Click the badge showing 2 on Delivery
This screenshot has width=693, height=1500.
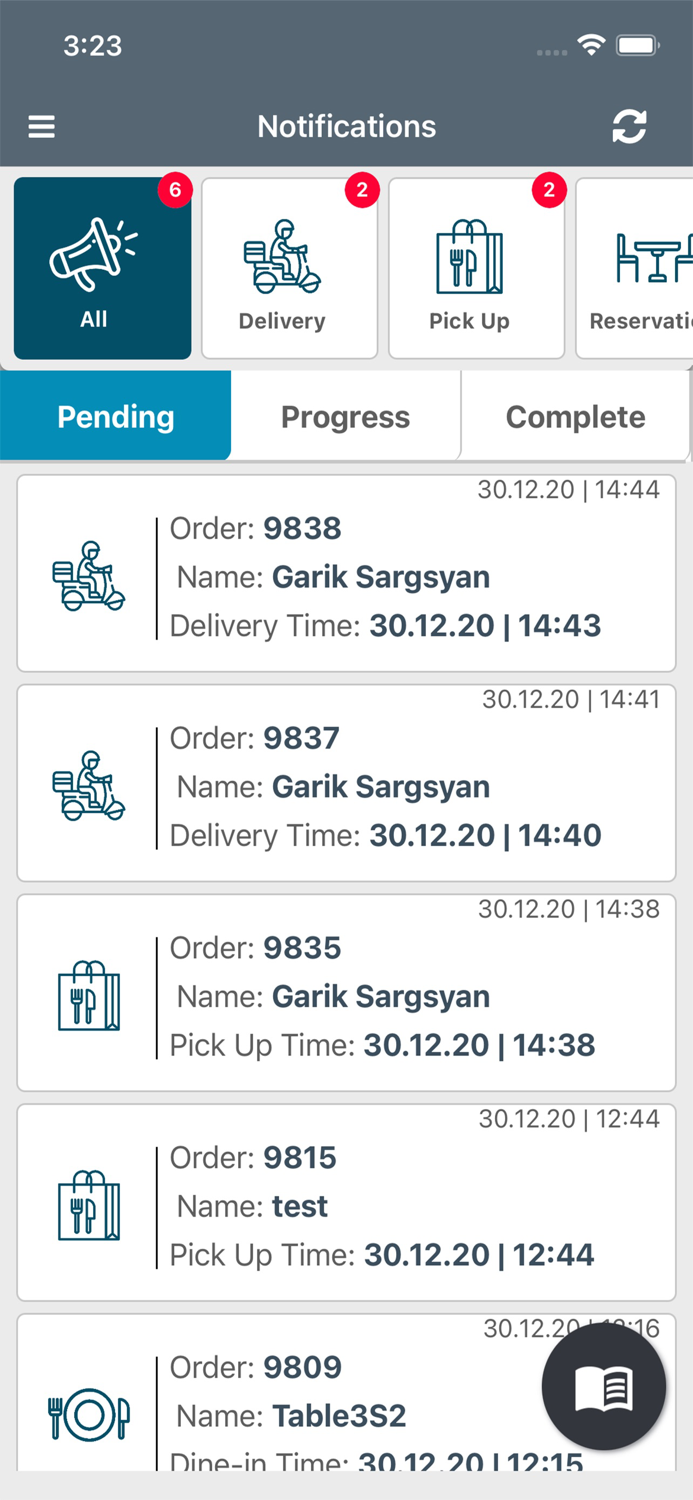(x=363, y=190)
